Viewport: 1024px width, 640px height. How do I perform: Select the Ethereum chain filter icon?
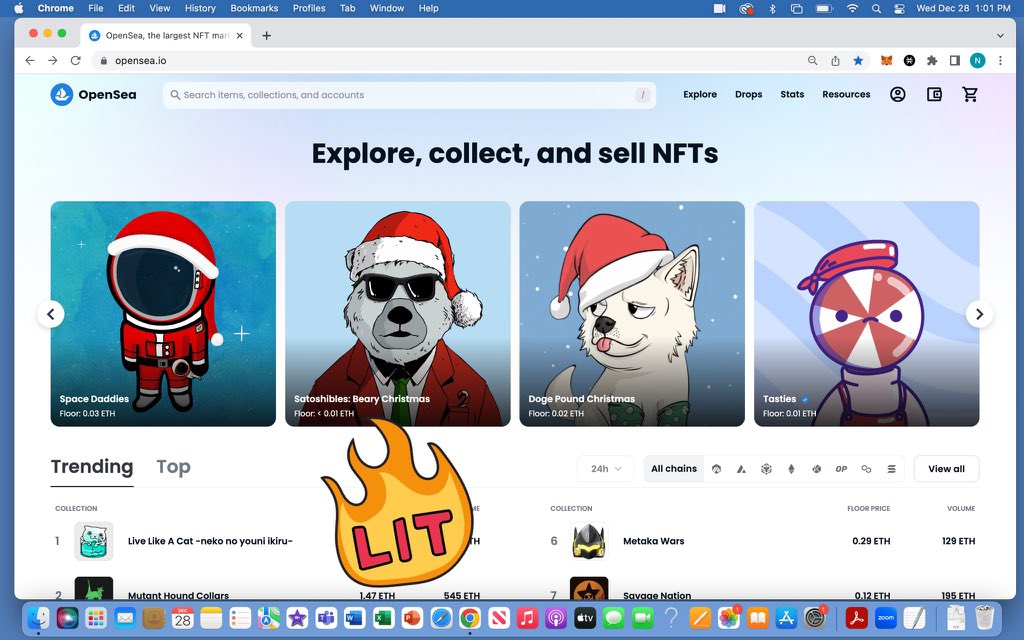791,468
